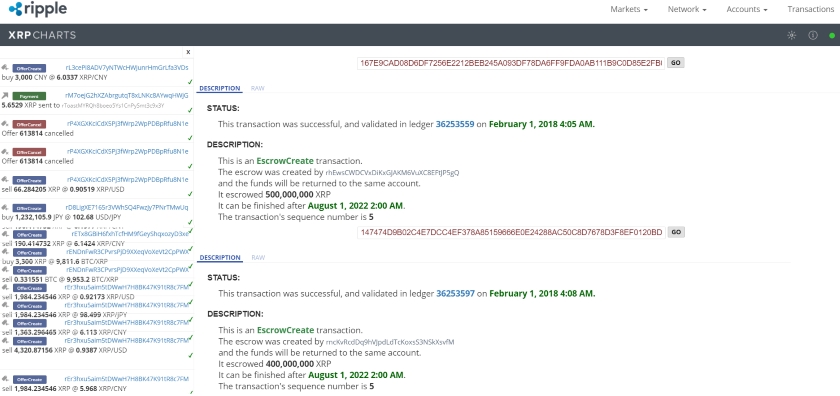Image resolution: width=840 pixels, height=396 pixels.
Task: Select DESCRIPTION tab of the 500,000,000 XRP escrow
Action: [x=220, y=88]
